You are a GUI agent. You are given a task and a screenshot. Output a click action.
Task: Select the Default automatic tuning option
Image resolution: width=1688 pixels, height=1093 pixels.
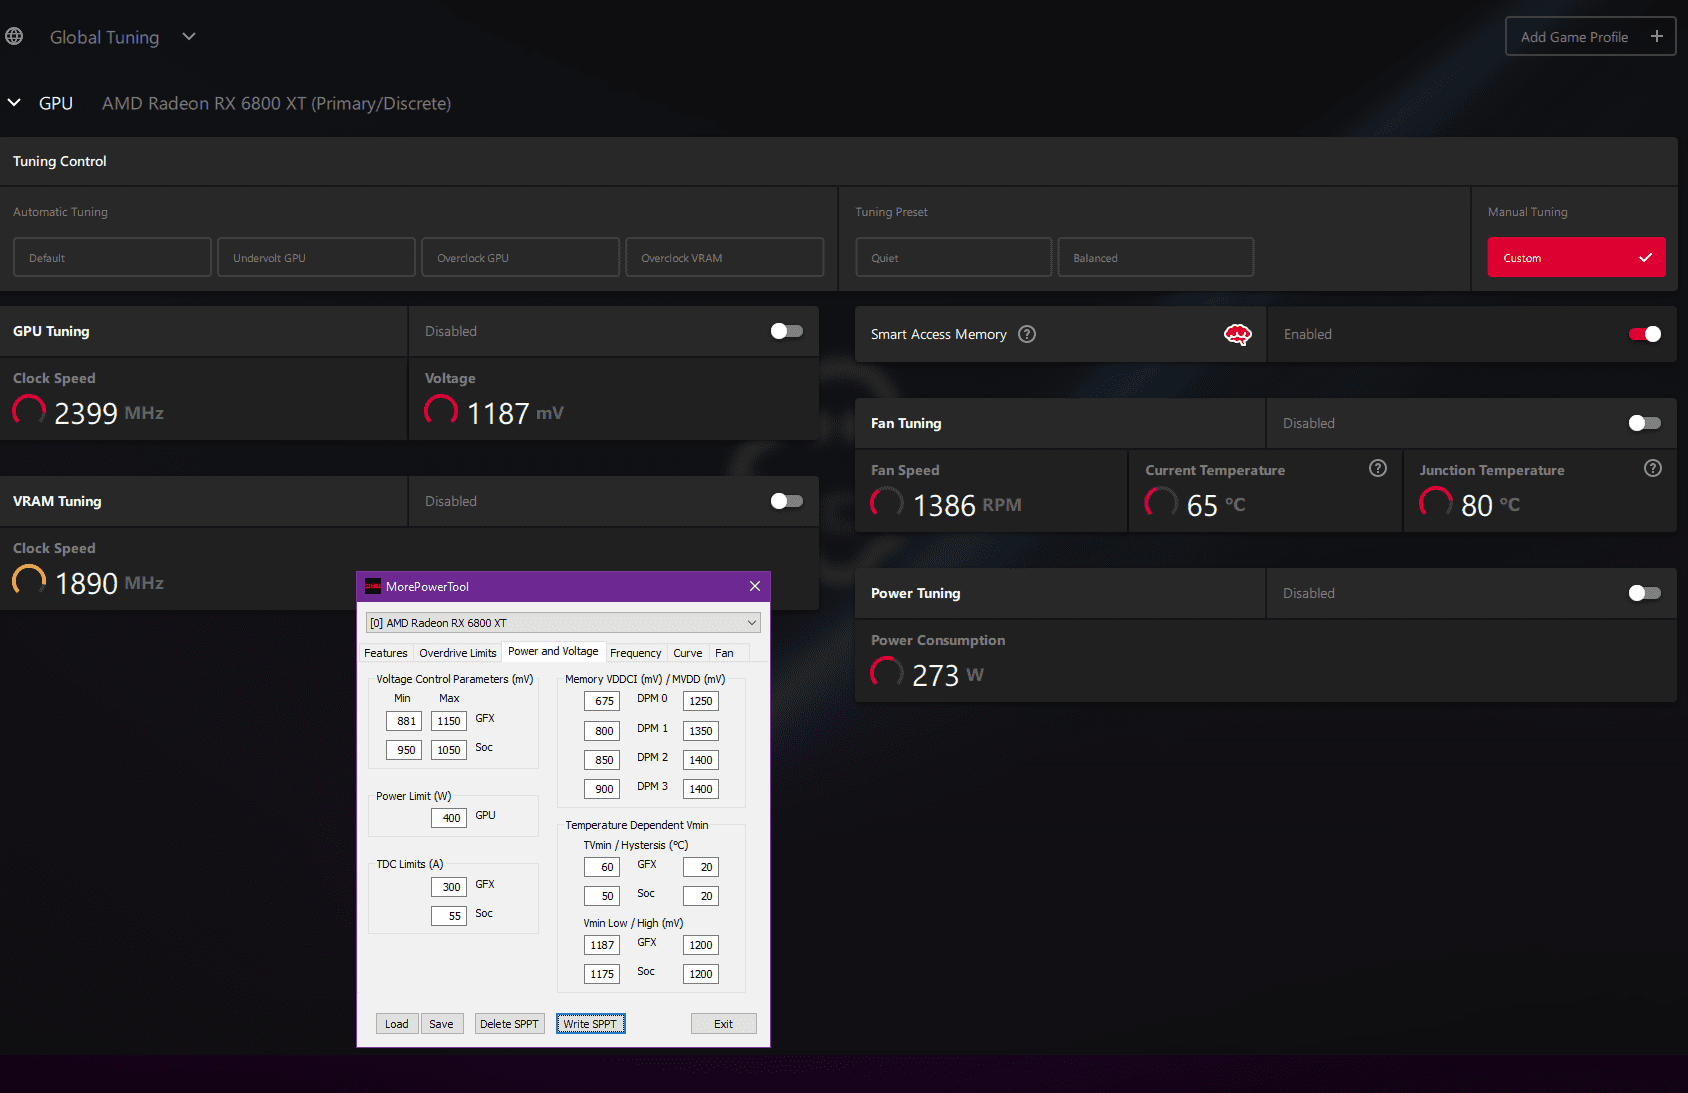(112, 257)
